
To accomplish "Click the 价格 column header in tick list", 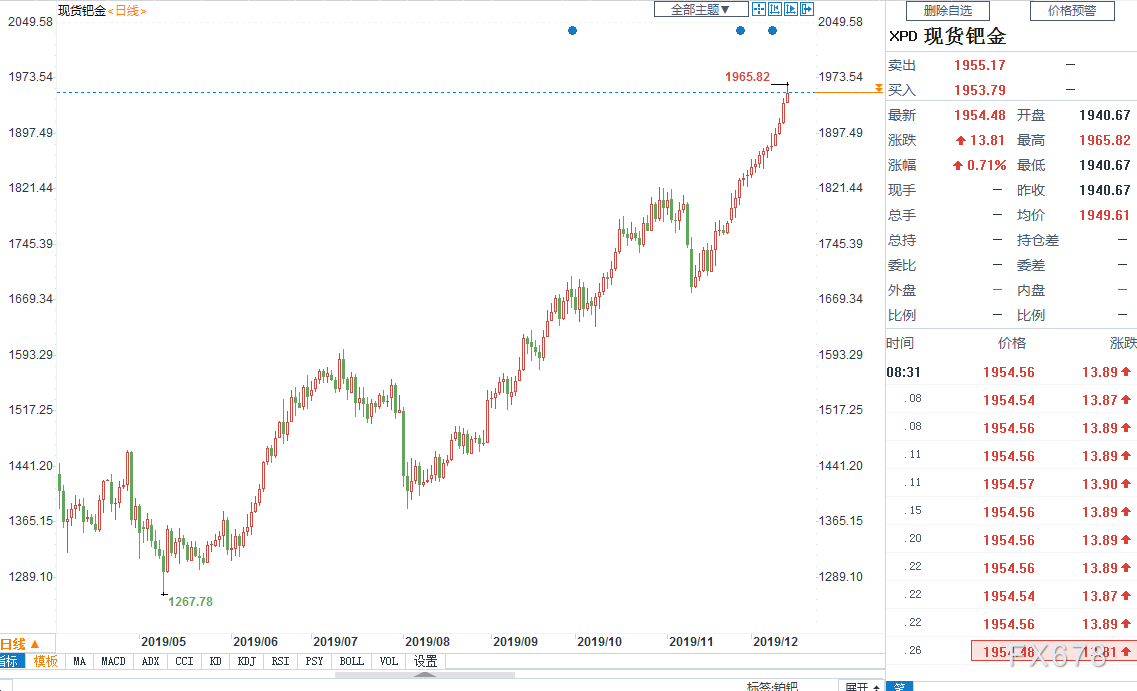I will pyautogui.click(x=1012, y=344).
